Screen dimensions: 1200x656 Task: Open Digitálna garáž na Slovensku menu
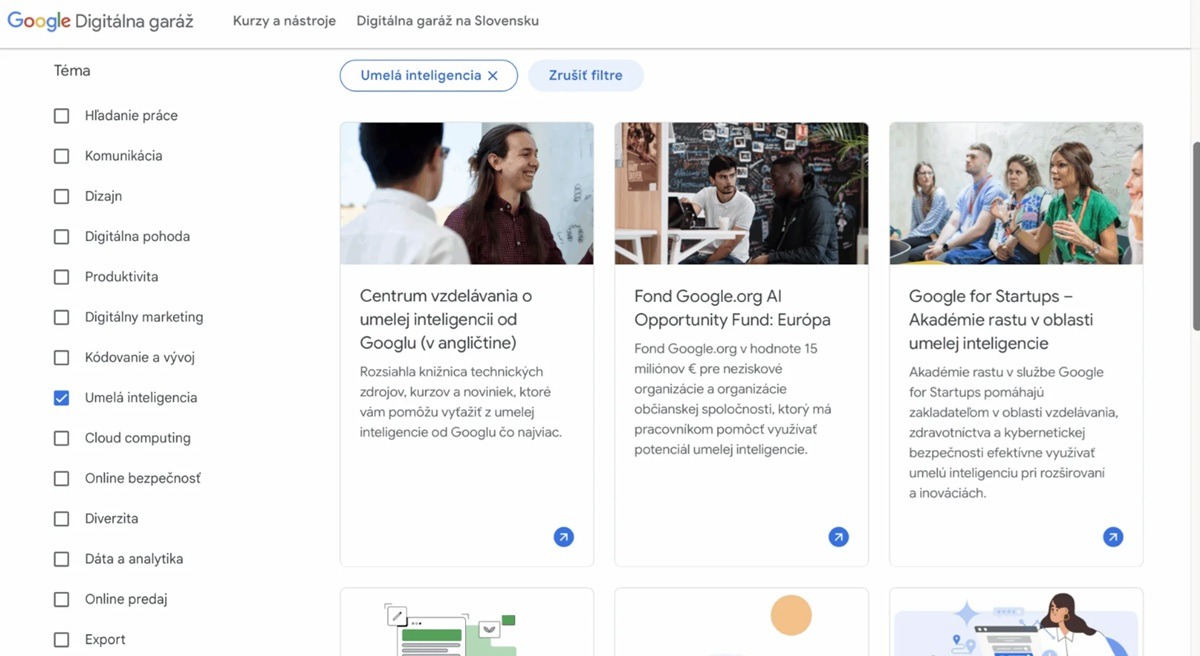(x=448, y=21)
